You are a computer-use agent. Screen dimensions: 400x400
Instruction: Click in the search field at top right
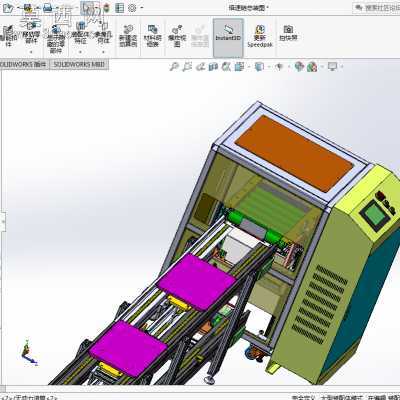click(377, 7)
